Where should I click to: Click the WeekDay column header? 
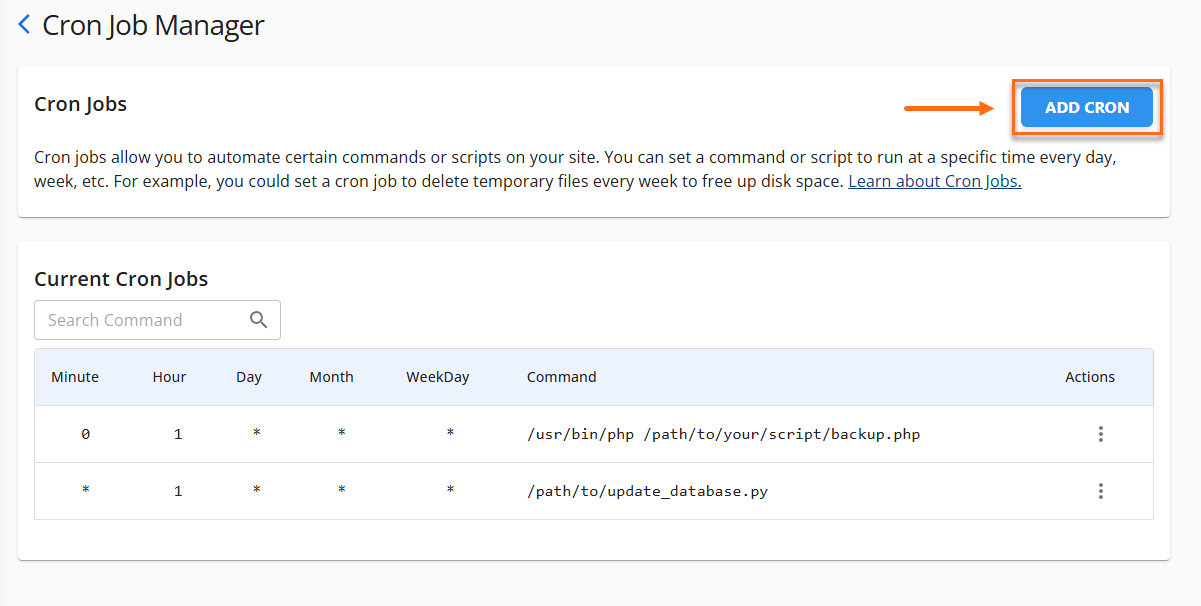(x=437, y=377)
